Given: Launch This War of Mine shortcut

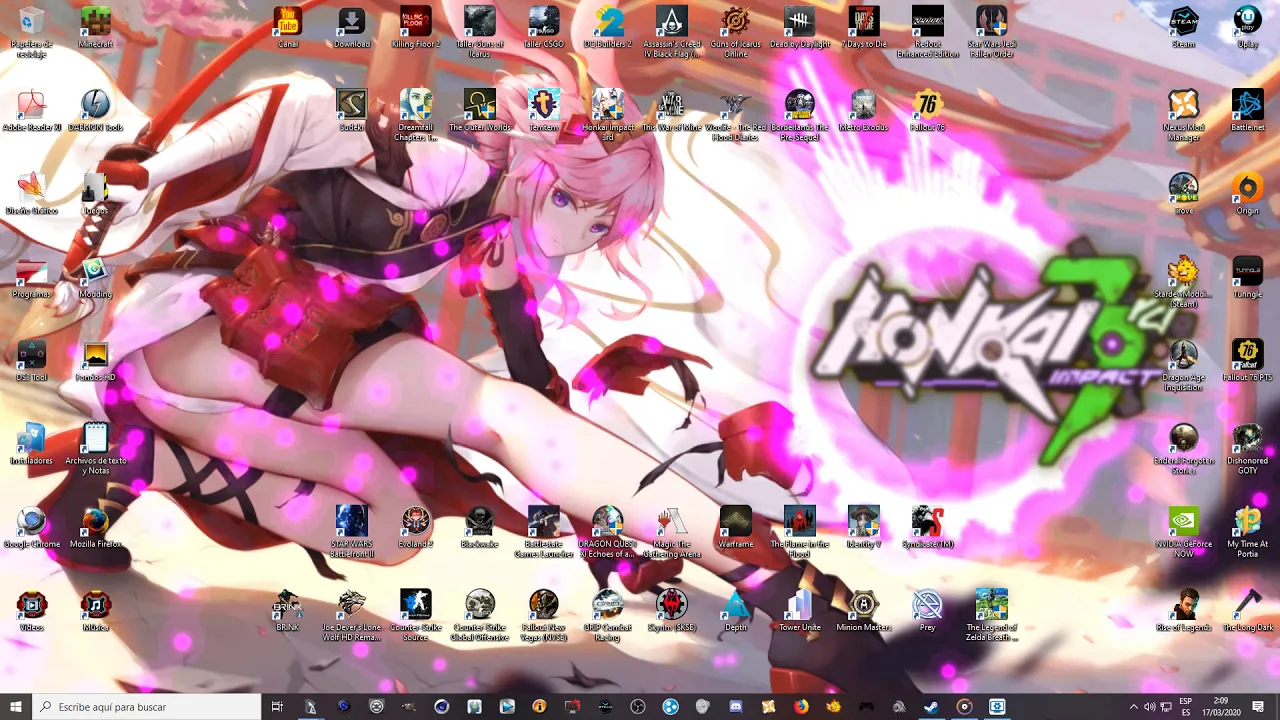Looking at the screenshot, I should (672, 110).
